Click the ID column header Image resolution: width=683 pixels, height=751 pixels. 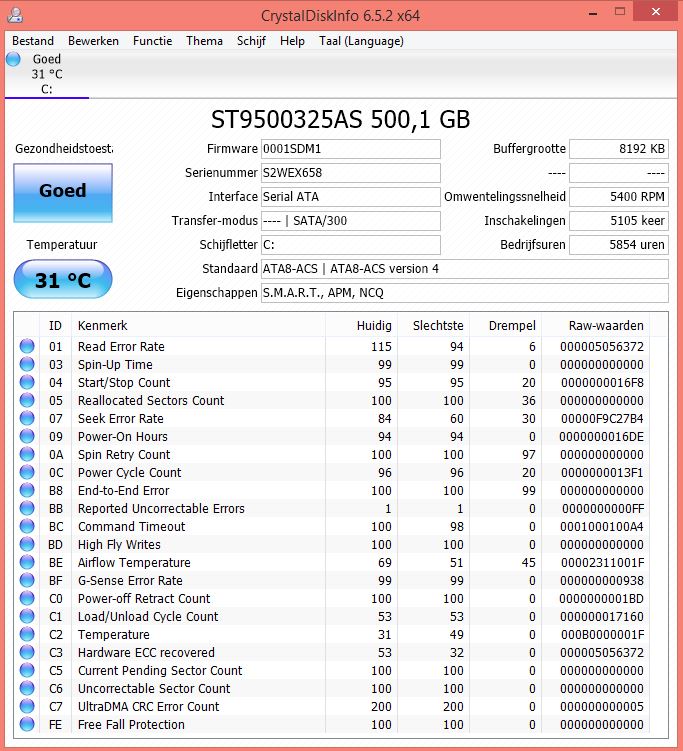click(x=55, y=326)
